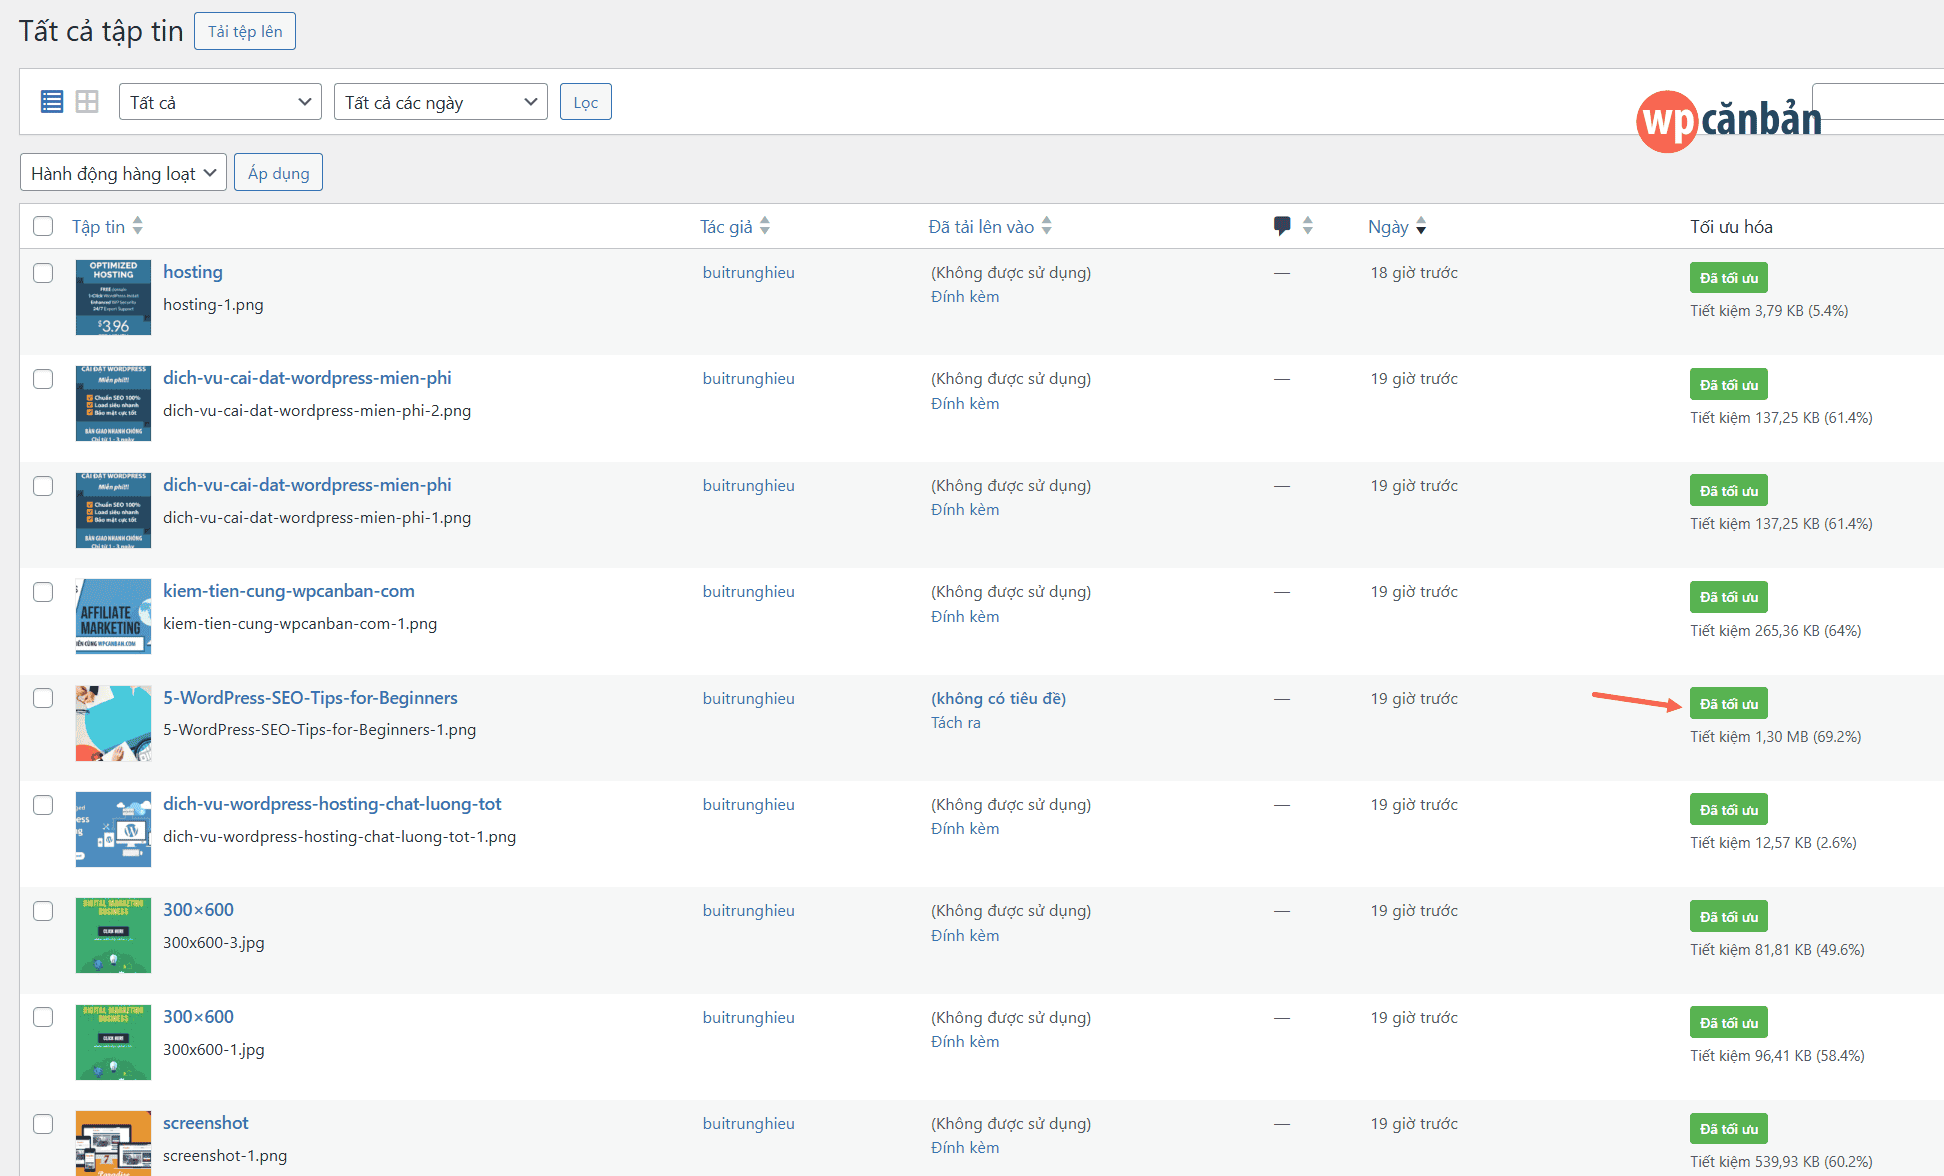The image size is (1944, 1176).
Task: Sort by the Ngày column
Action: [x=1388, y=227]
